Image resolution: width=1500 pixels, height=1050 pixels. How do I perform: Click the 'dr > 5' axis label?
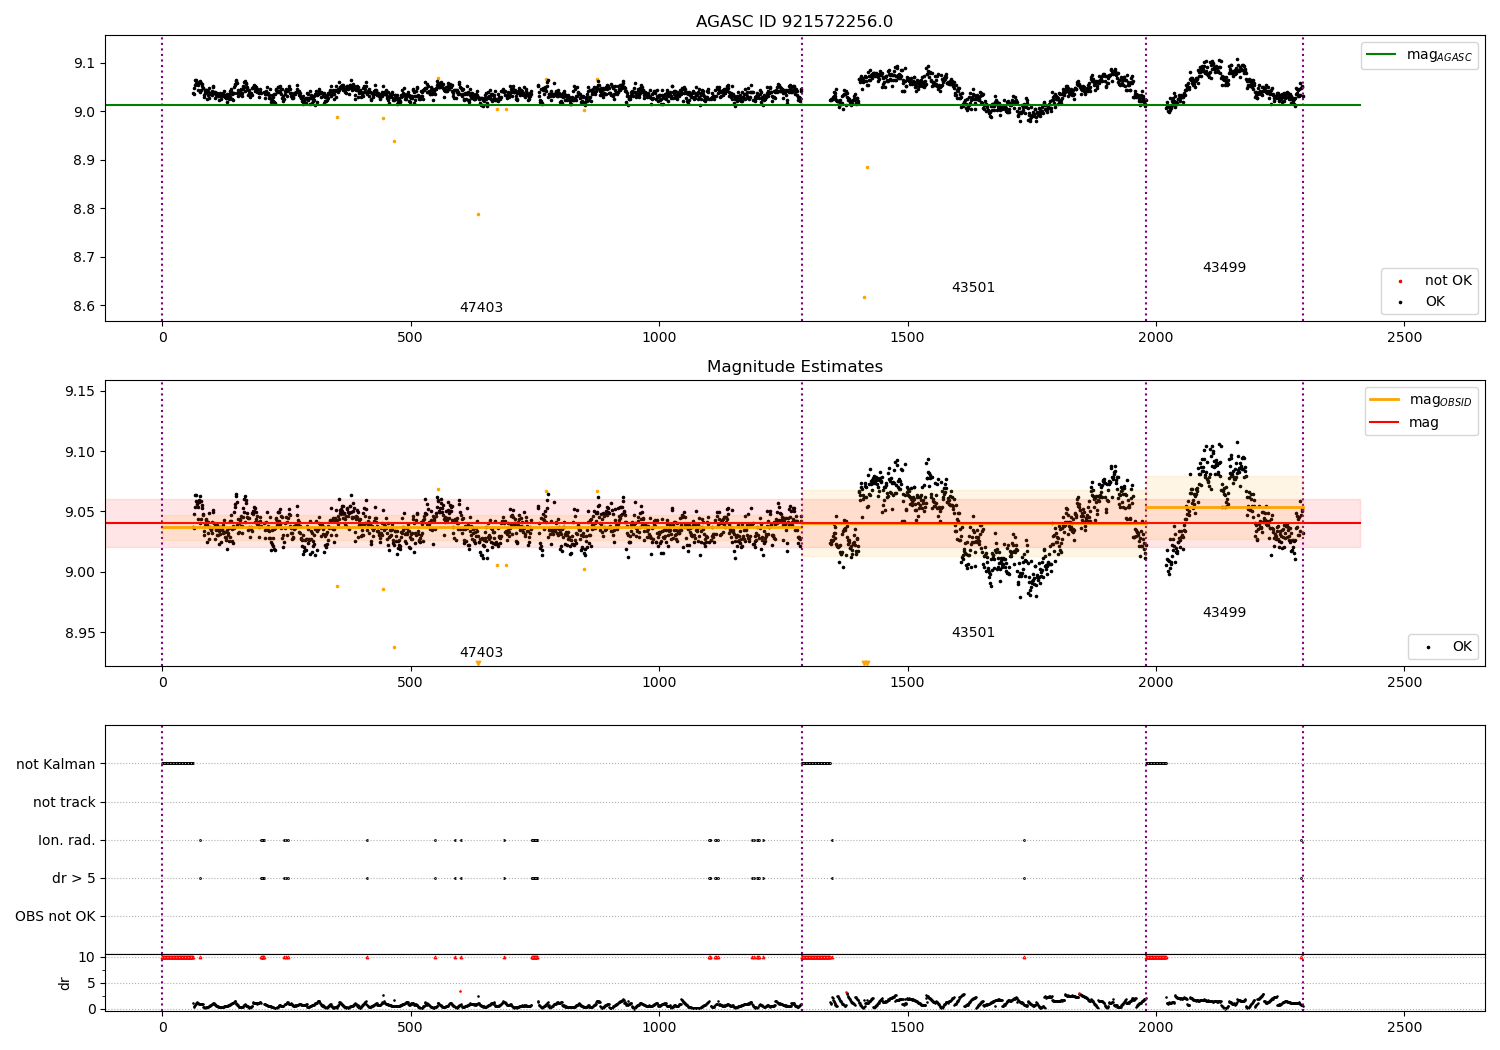(x=74, y=878)
